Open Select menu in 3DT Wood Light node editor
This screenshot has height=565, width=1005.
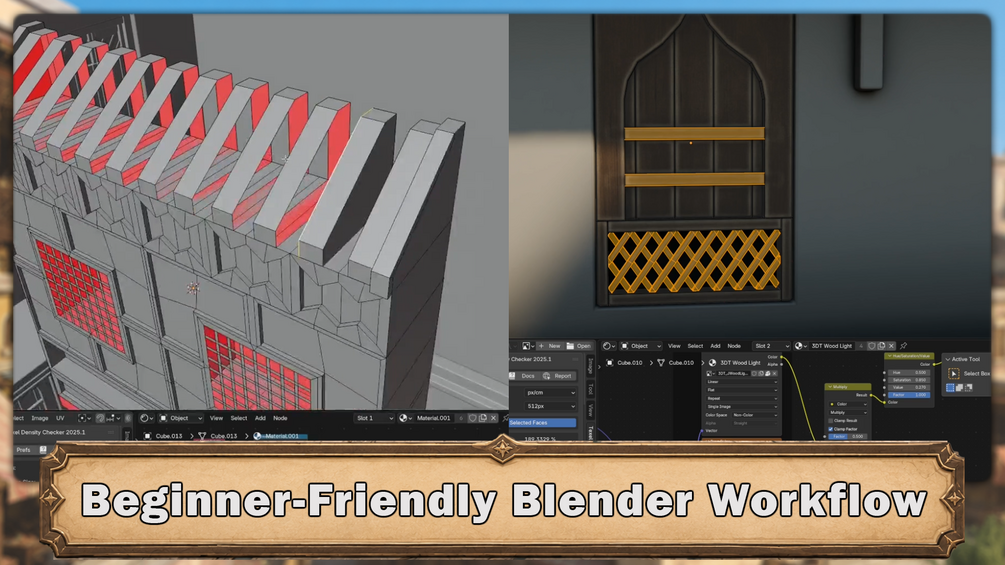695,346
